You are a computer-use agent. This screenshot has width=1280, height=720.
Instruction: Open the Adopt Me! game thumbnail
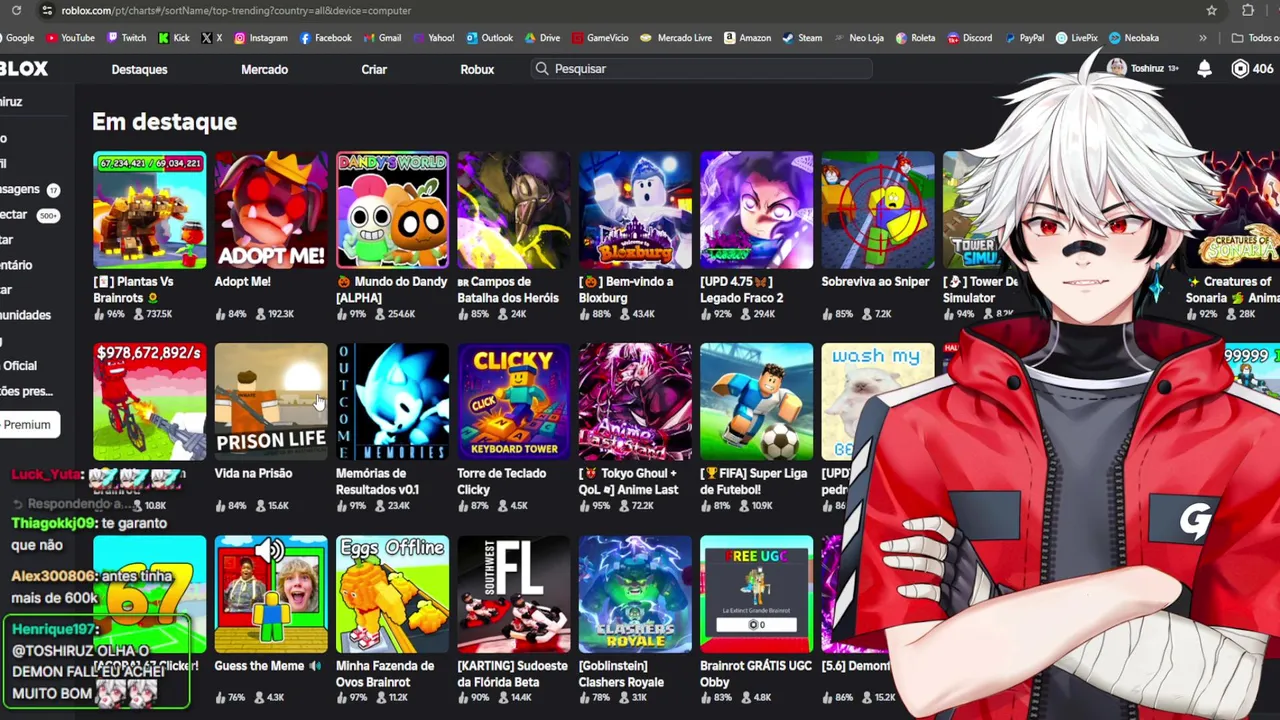click(x=271, y=210)
